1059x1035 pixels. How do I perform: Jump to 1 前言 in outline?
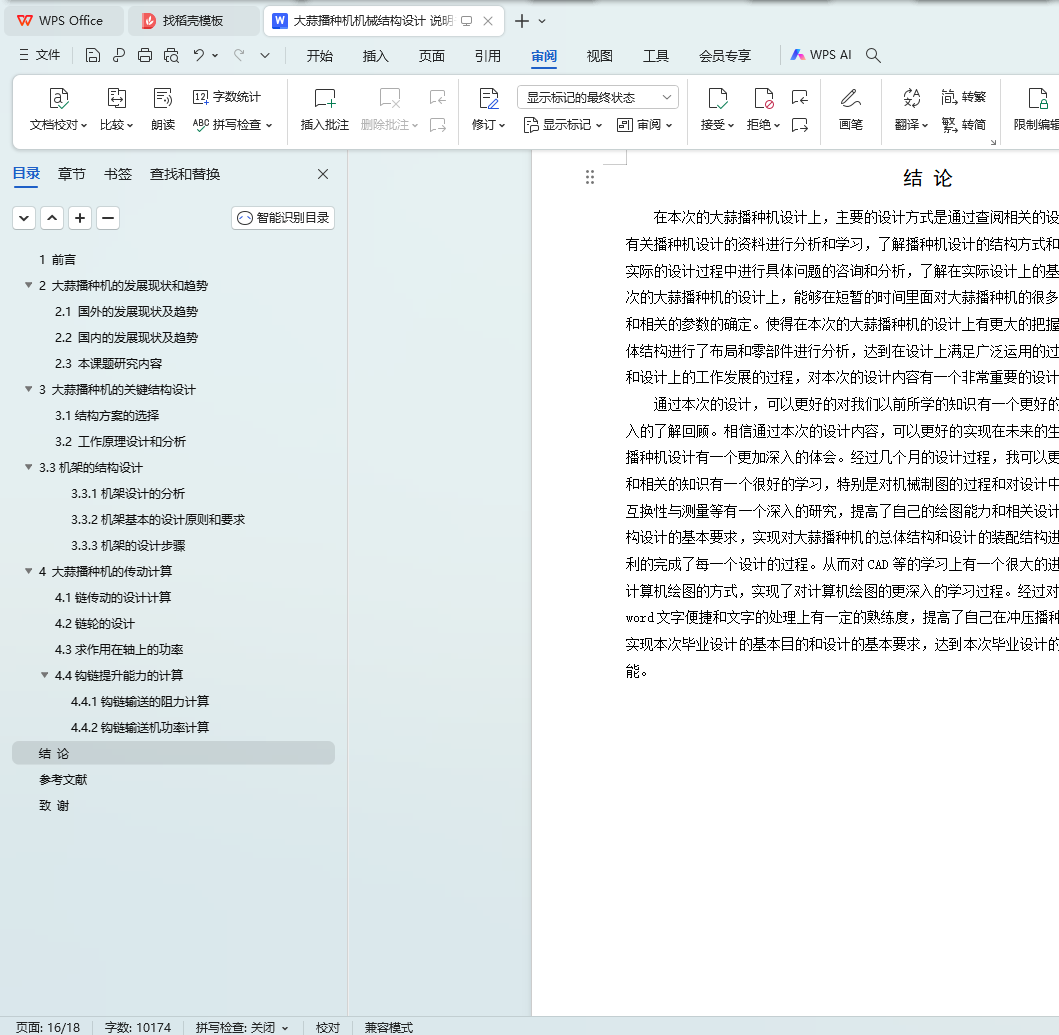(57, 259)
